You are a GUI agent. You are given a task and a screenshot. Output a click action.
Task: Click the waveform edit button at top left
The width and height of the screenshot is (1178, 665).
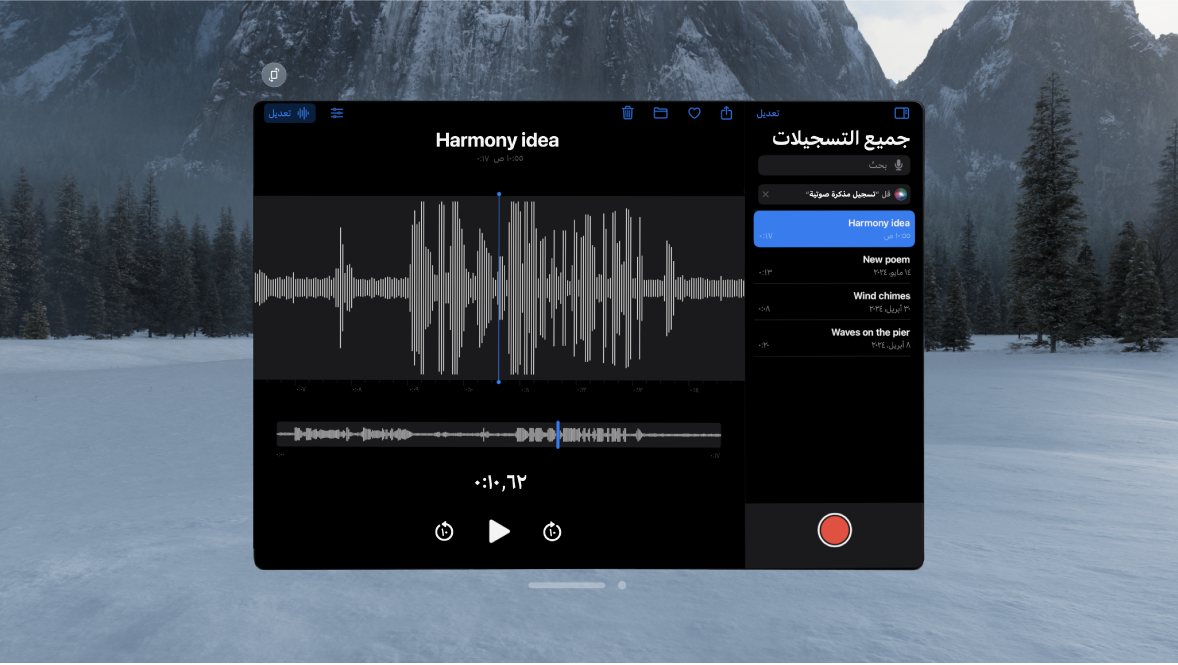(x=289, y=113)
